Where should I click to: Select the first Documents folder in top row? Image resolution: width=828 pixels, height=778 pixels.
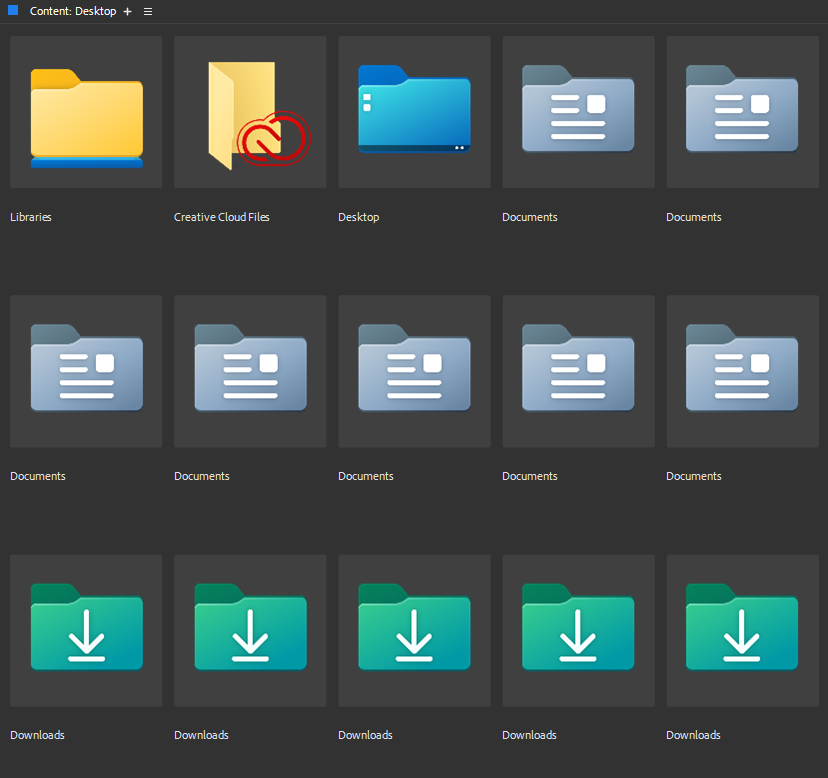[577, 111]
